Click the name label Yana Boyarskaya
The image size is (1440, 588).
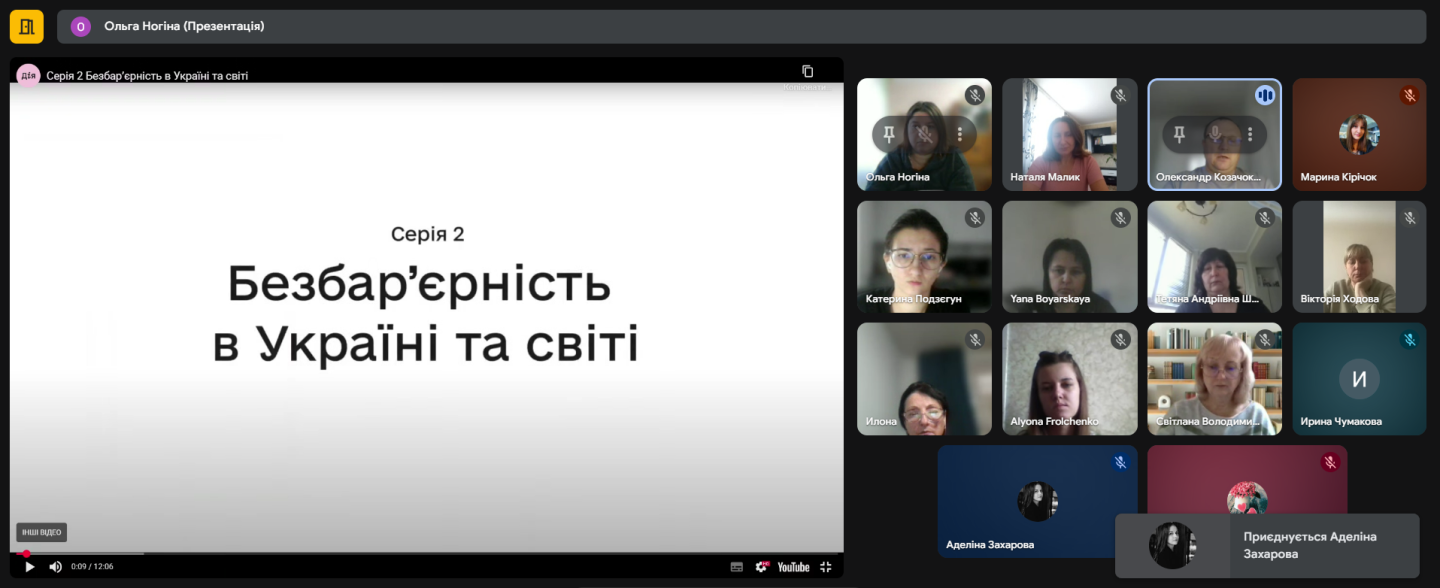pyautogui.click(x=1050, y=299)
